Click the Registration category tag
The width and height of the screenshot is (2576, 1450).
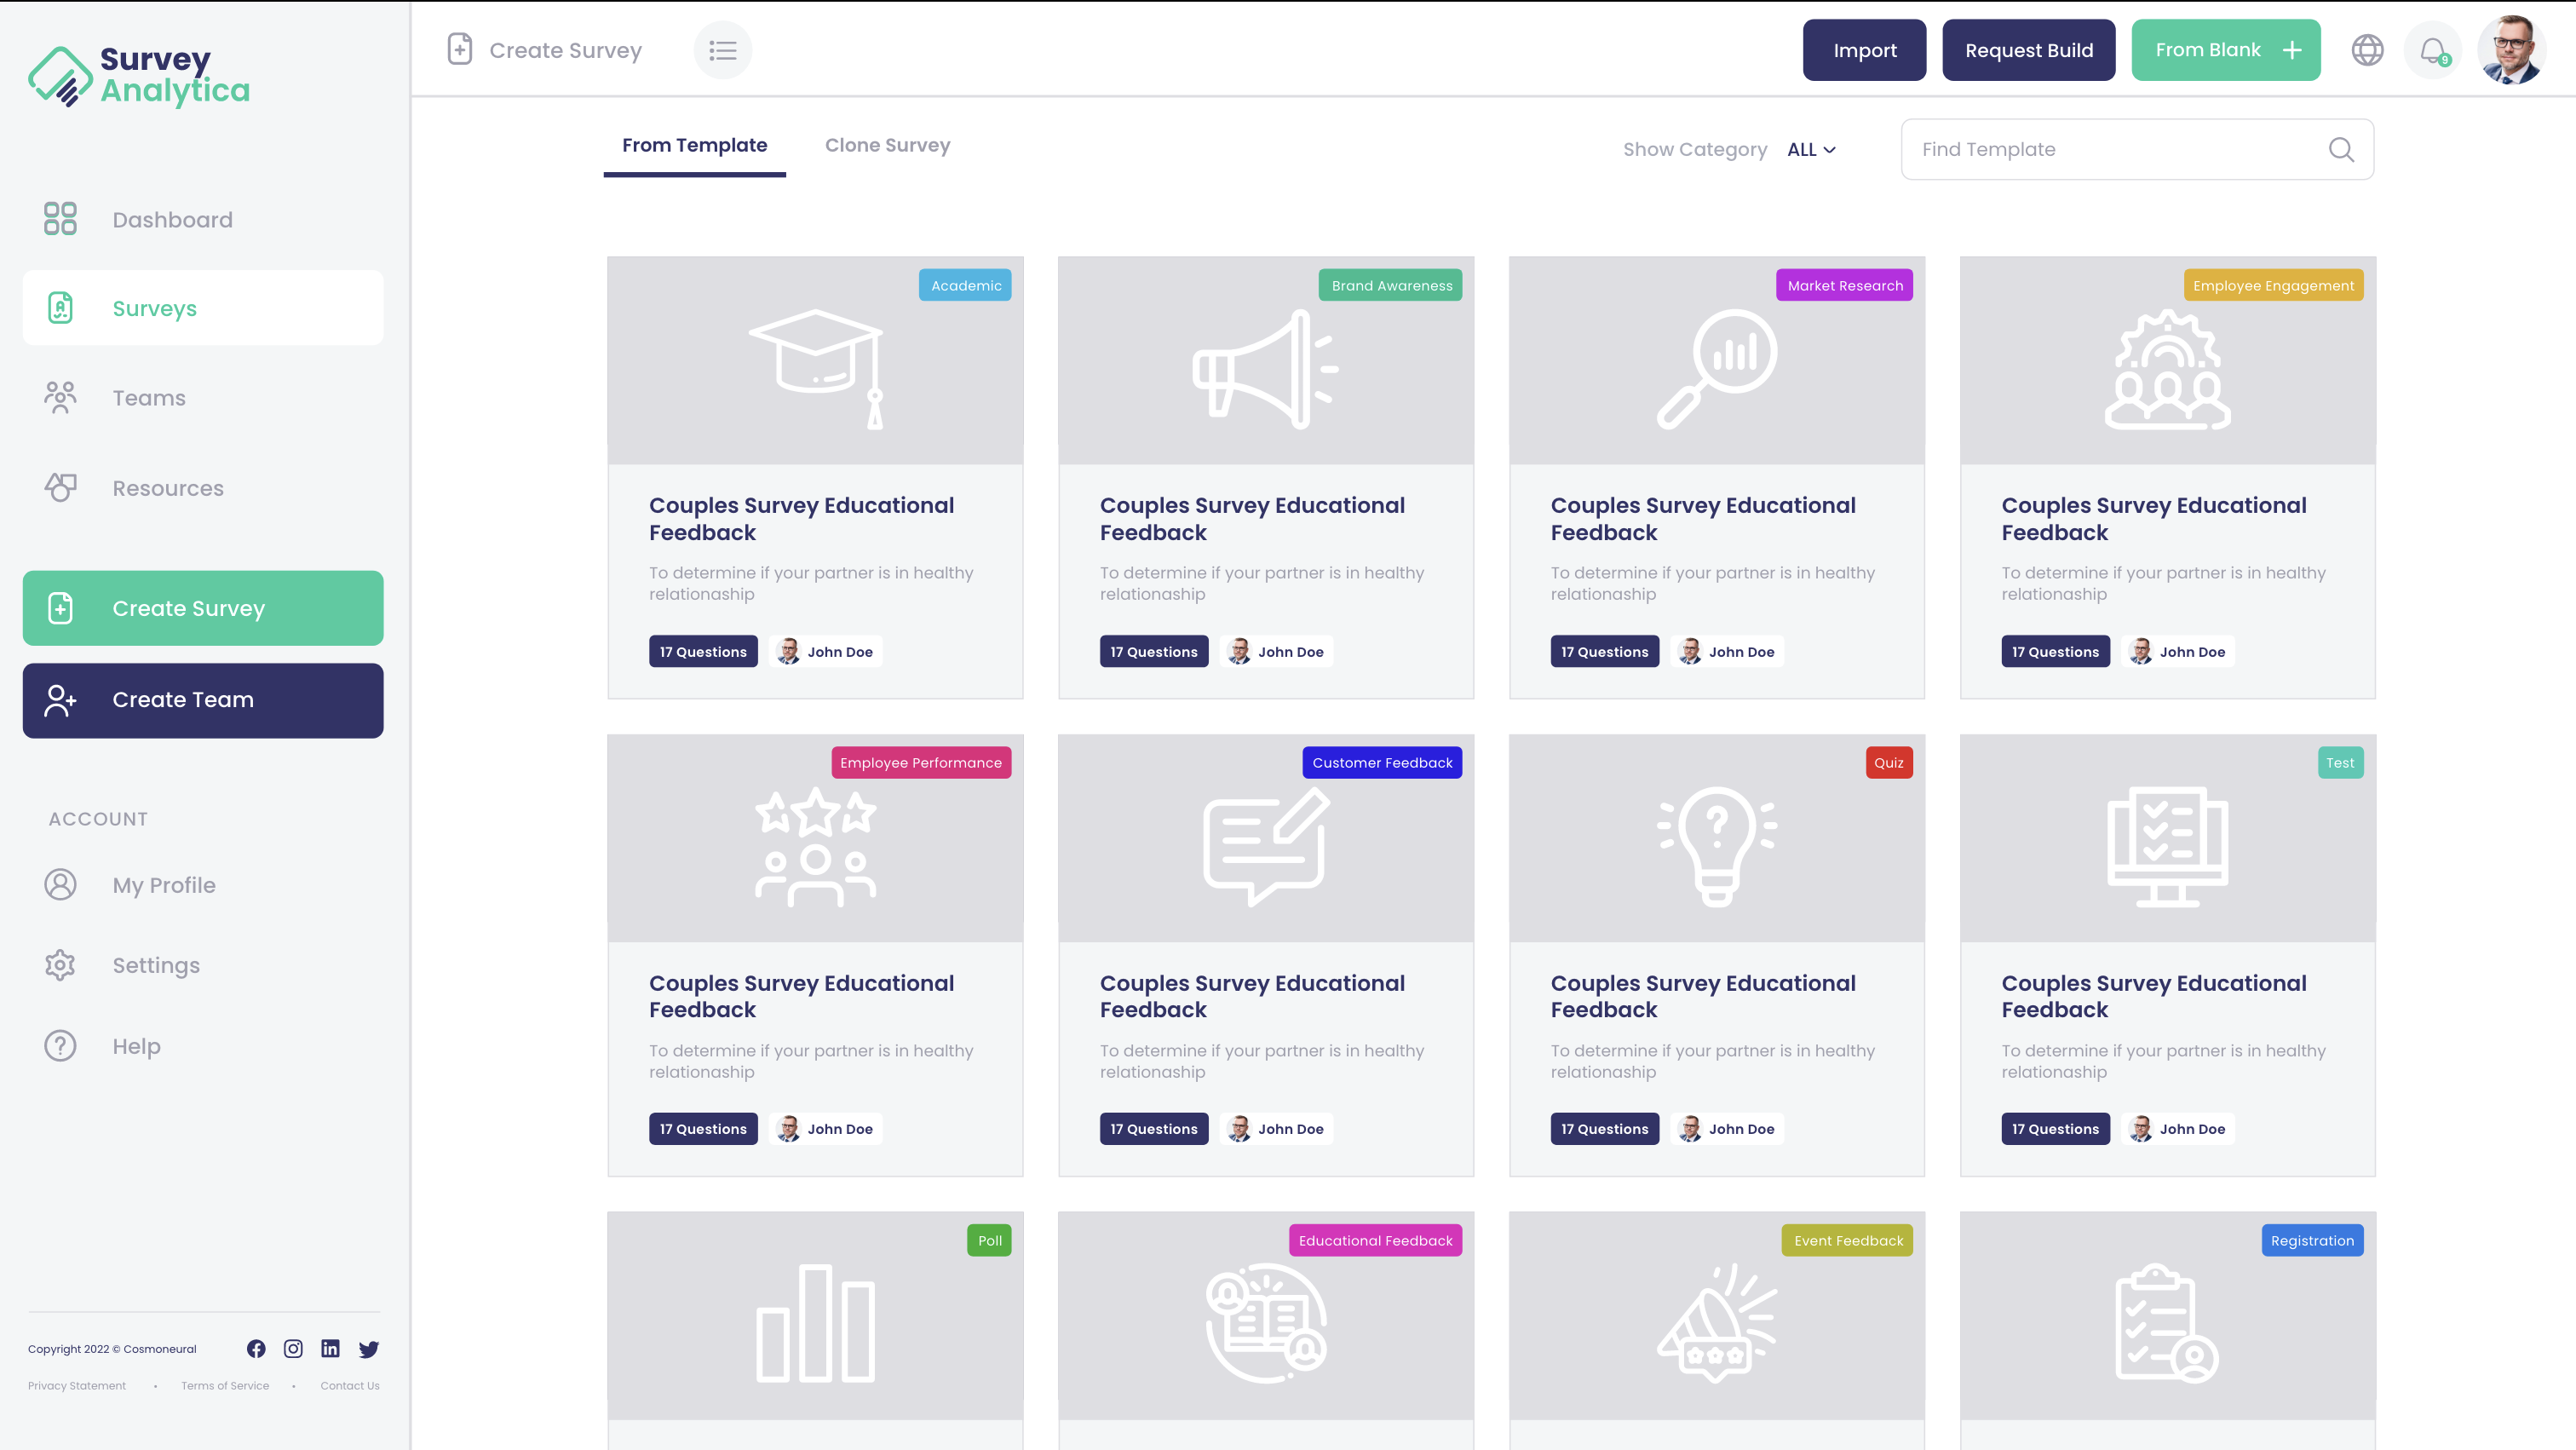tap(2312, 1240)
